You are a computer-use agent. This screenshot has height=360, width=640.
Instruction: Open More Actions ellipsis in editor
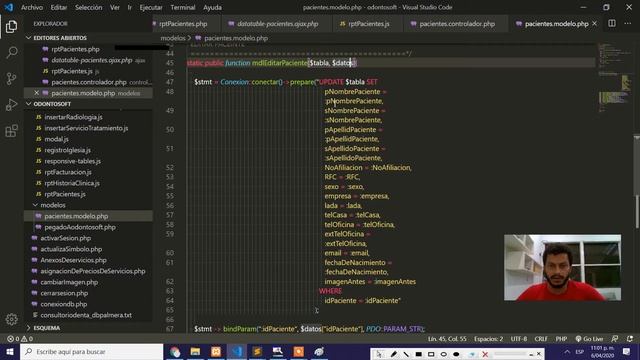tap(628, 24)
